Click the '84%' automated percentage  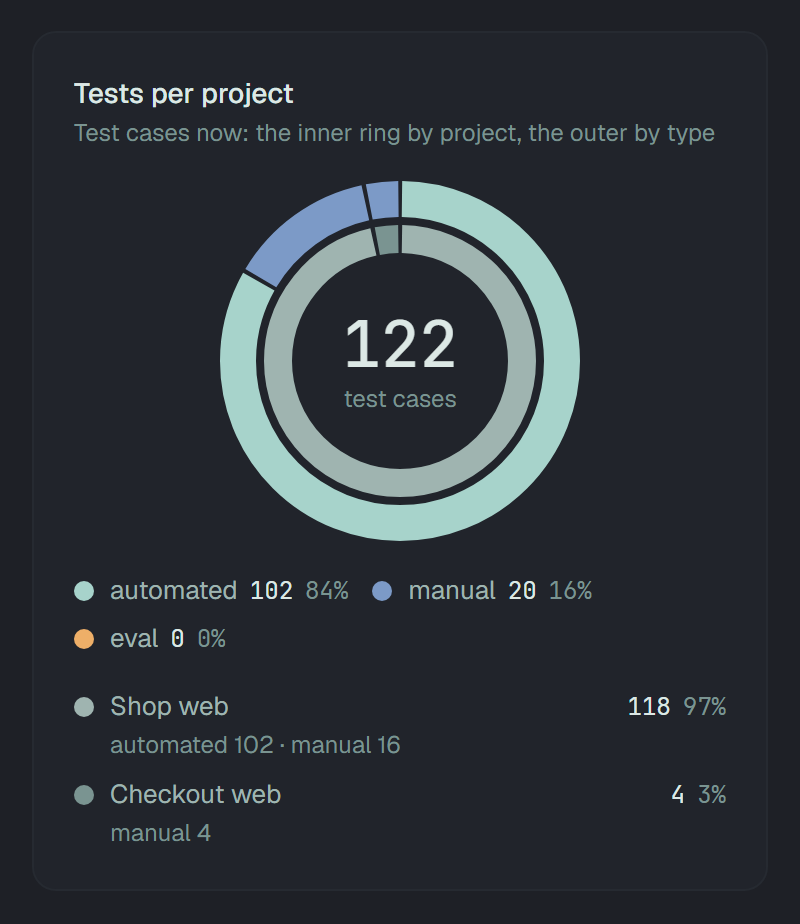[327, 590]
